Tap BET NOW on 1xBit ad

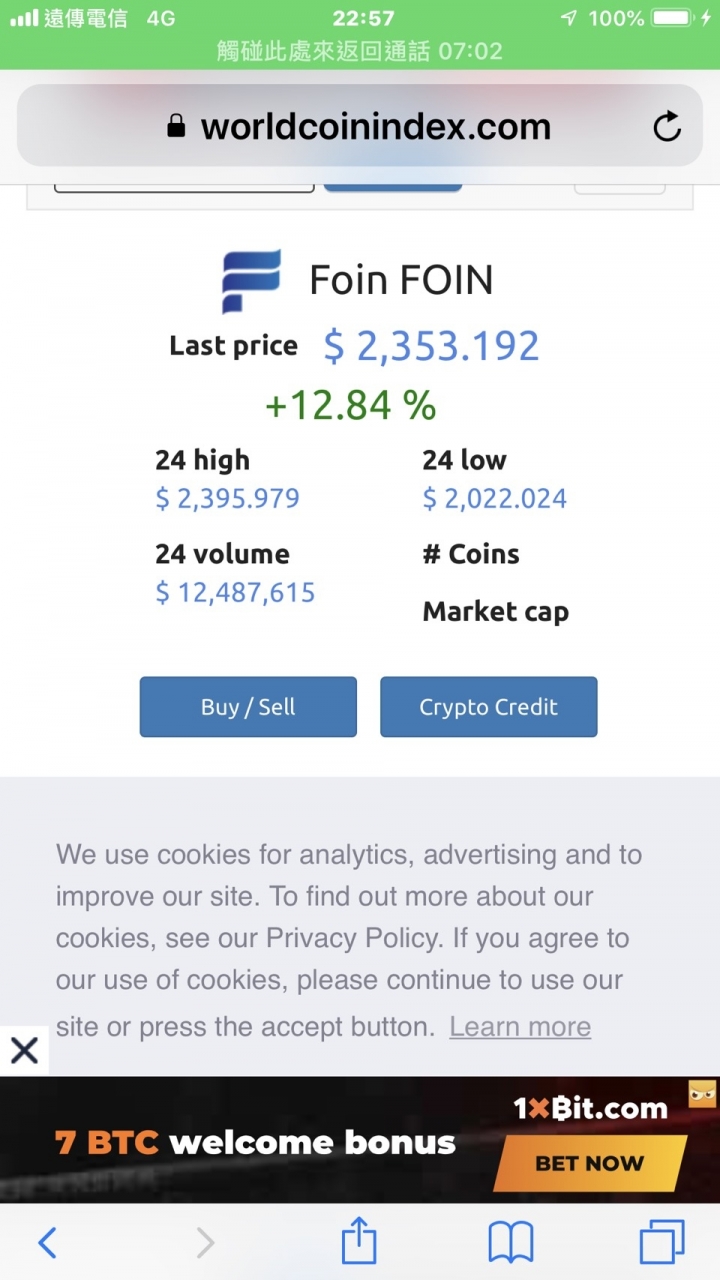(590, 1163)
